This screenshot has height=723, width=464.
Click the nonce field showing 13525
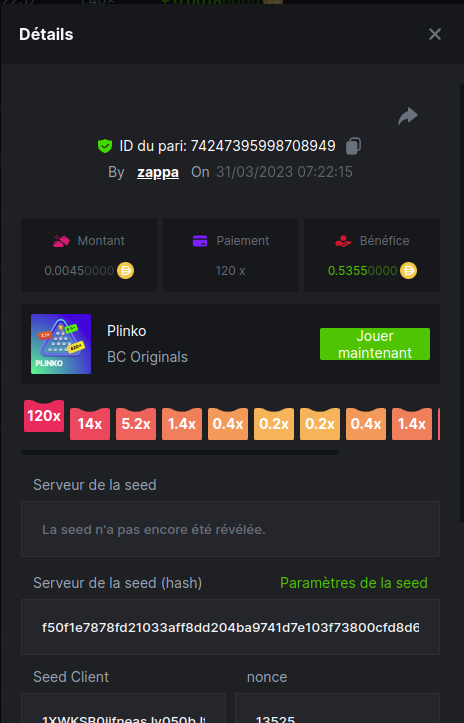tap(337, 708)
